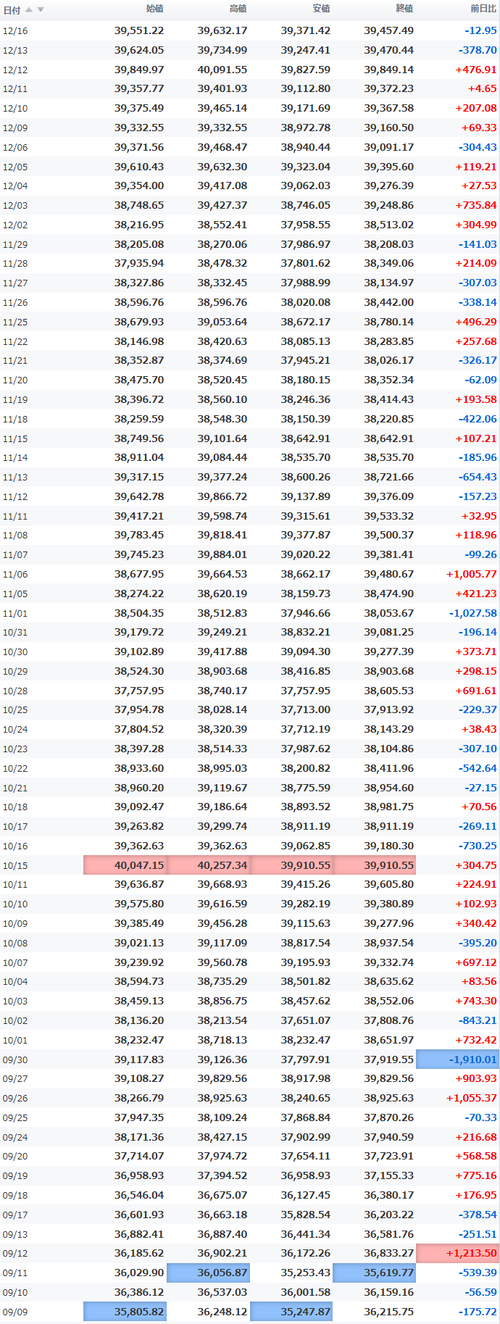
Task: Select the 高値 column header
Action: coord(238,9)
